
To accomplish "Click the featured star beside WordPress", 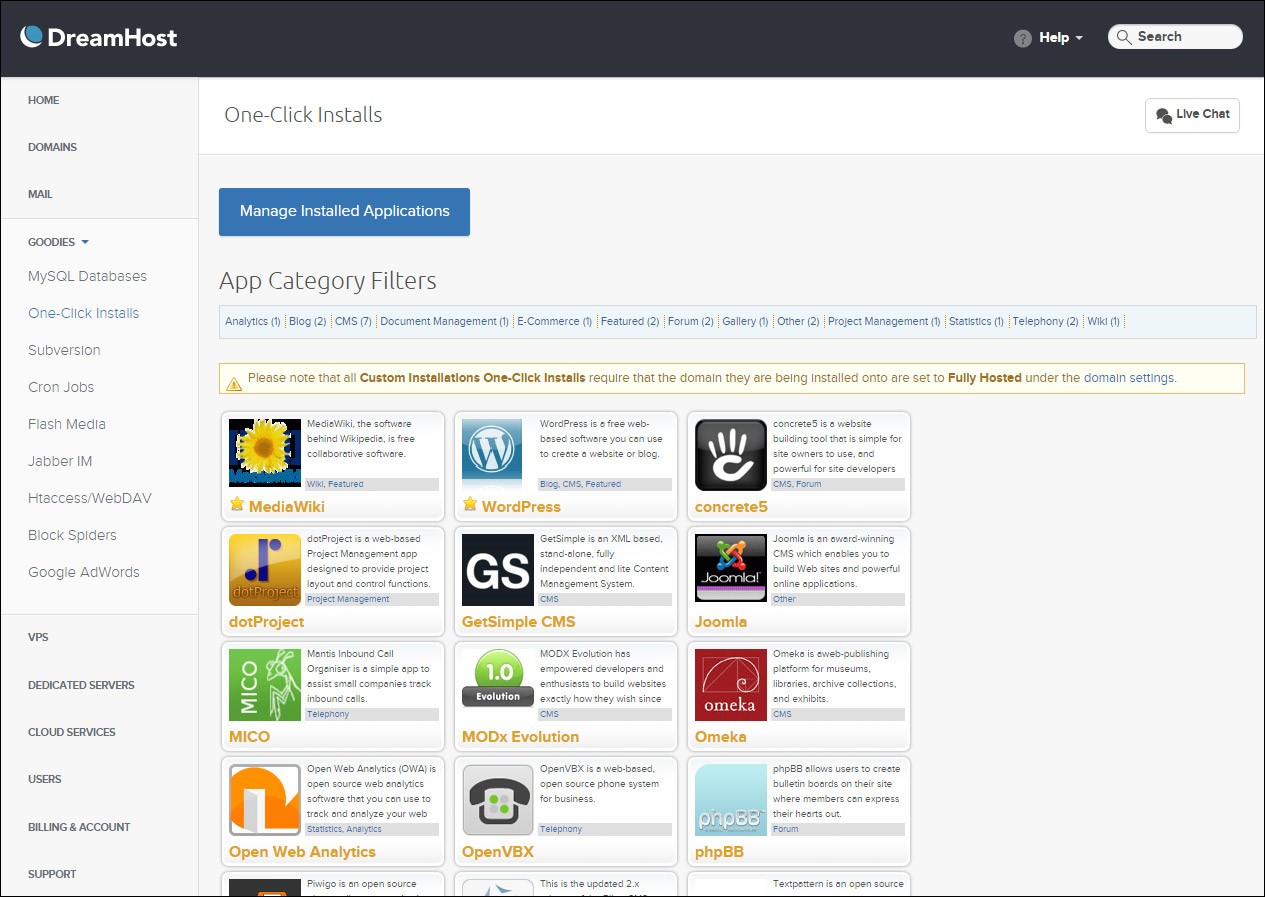I will (x=470, y=504).
